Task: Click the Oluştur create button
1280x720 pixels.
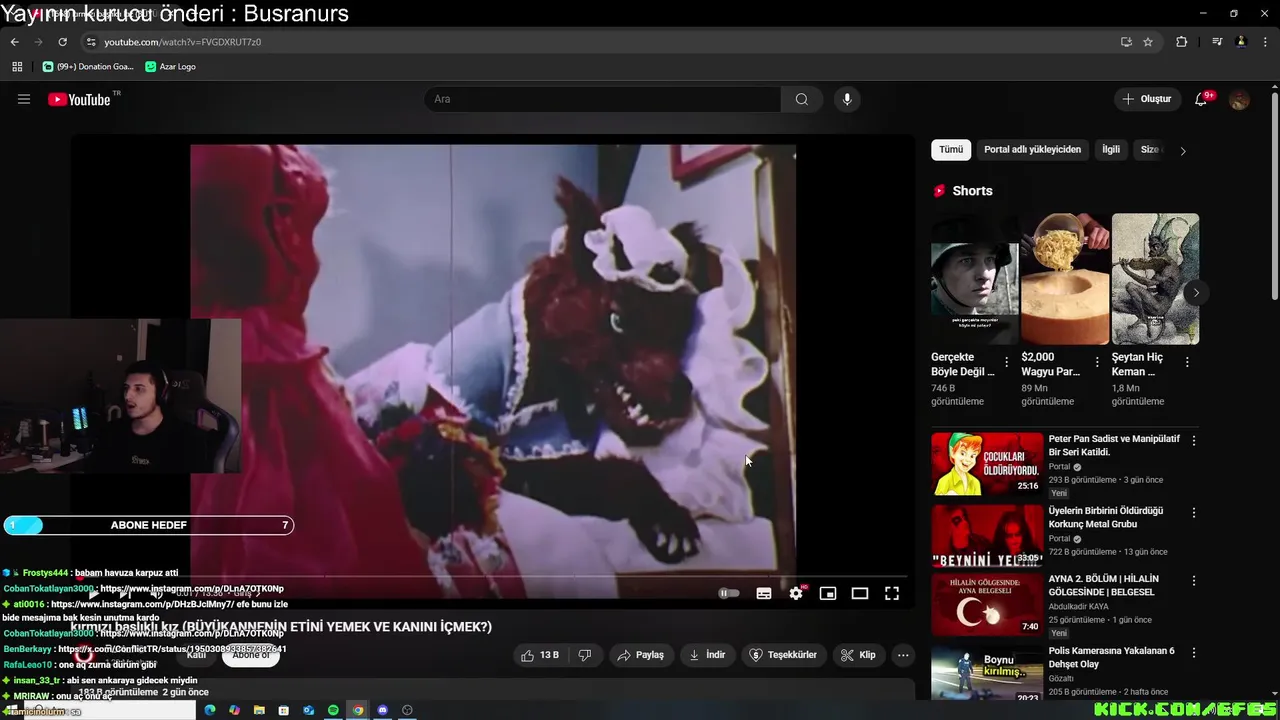Action: point(1146,99)
